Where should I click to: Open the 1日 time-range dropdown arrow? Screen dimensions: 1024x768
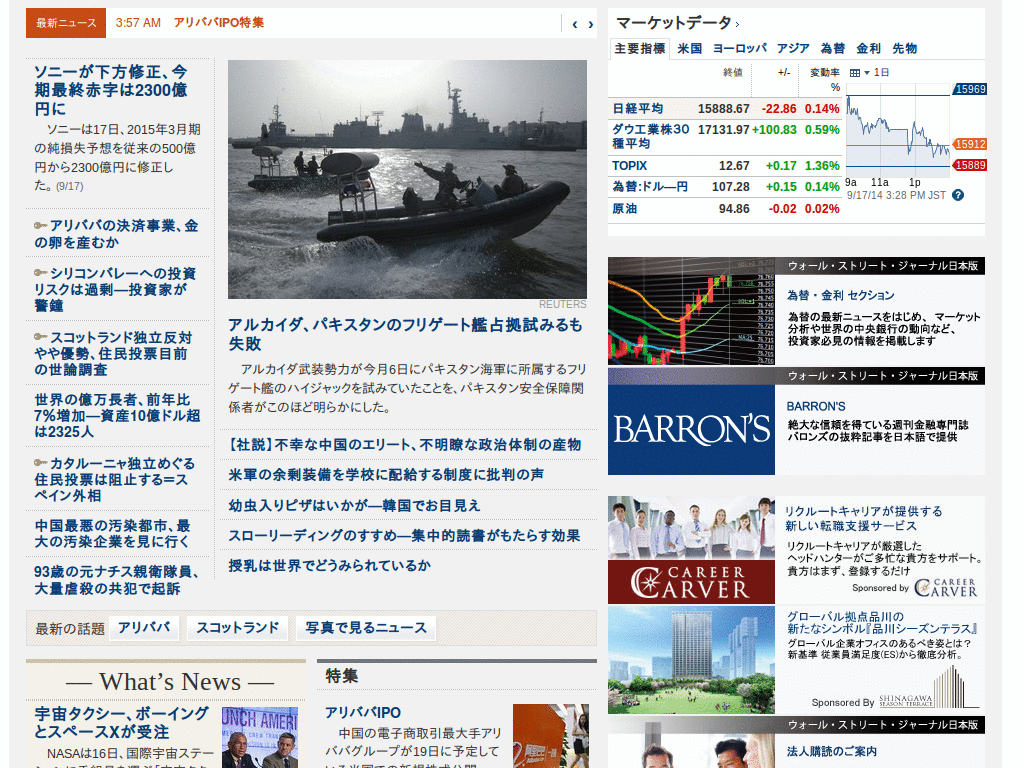pyautogui.click(x=866, y=73)
